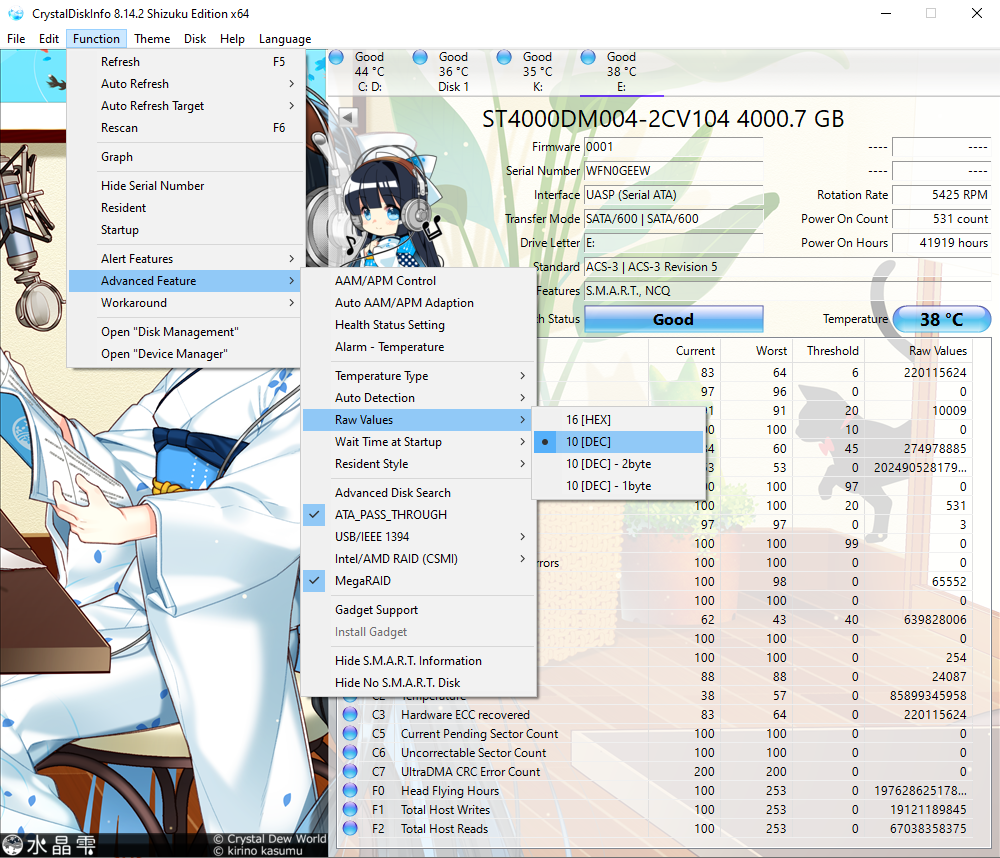The image size is (1000, 858).
Task: Toggle the ATA_PASS_THROUGH option
Action: tap(390, 515)
